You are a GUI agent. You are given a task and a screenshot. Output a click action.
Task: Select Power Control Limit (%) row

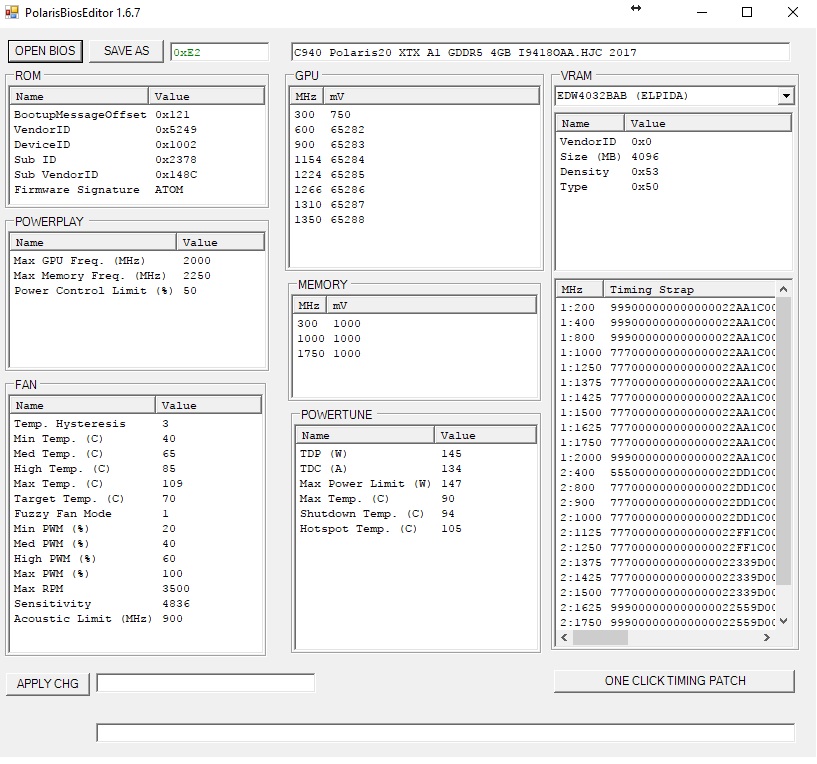click(x=137, y=291)
